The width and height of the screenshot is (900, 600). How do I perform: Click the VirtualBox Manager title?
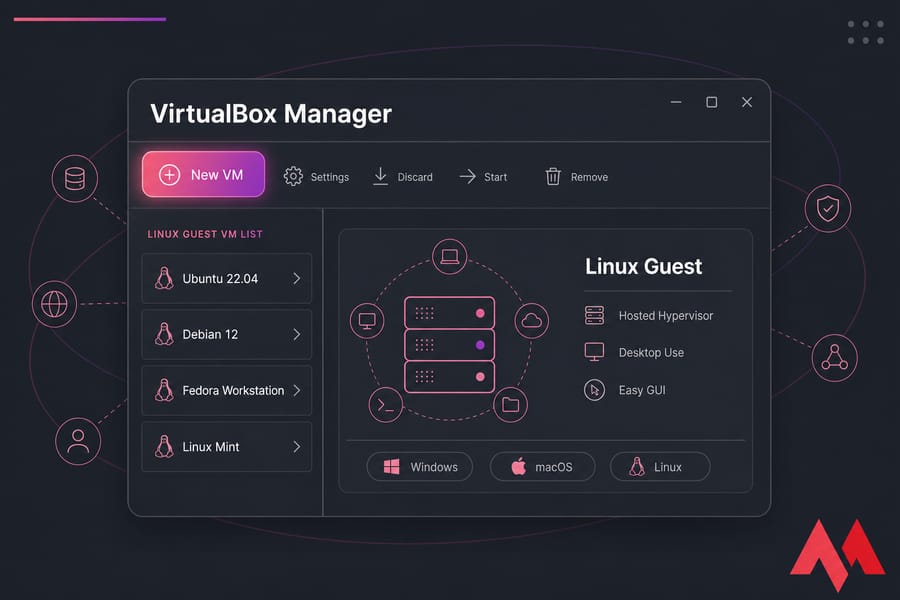(x=271, y=114)
